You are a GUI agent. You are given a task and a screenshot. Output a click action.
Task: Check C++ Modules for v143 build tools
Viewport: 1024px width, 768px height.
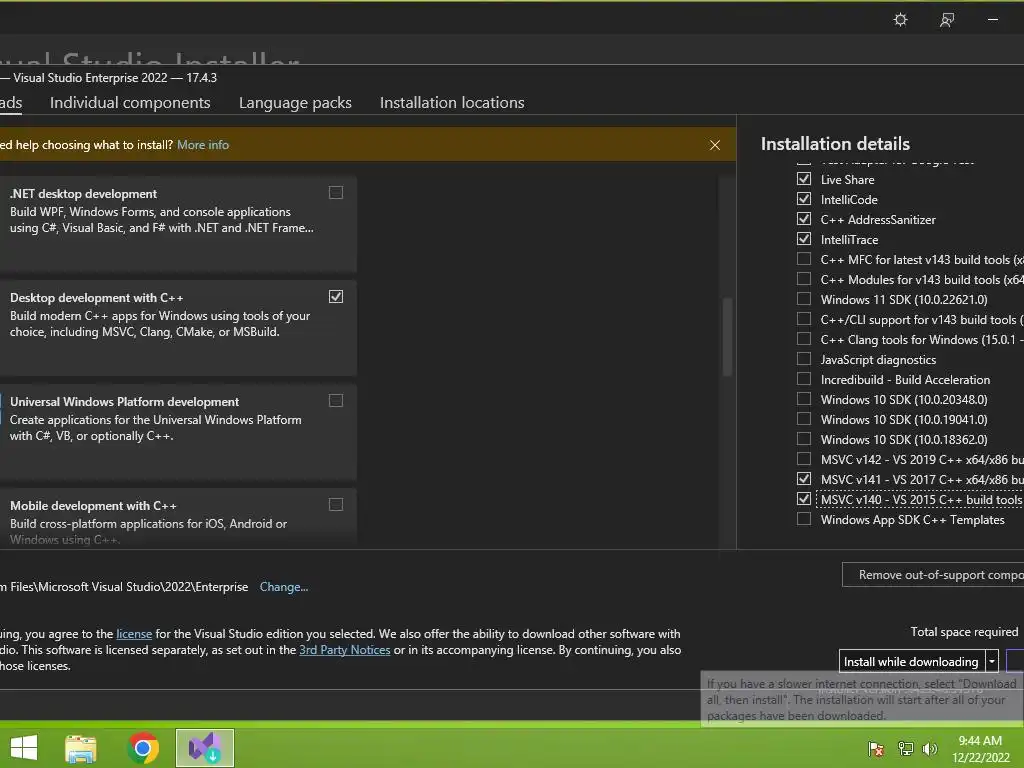coord(804,280)
